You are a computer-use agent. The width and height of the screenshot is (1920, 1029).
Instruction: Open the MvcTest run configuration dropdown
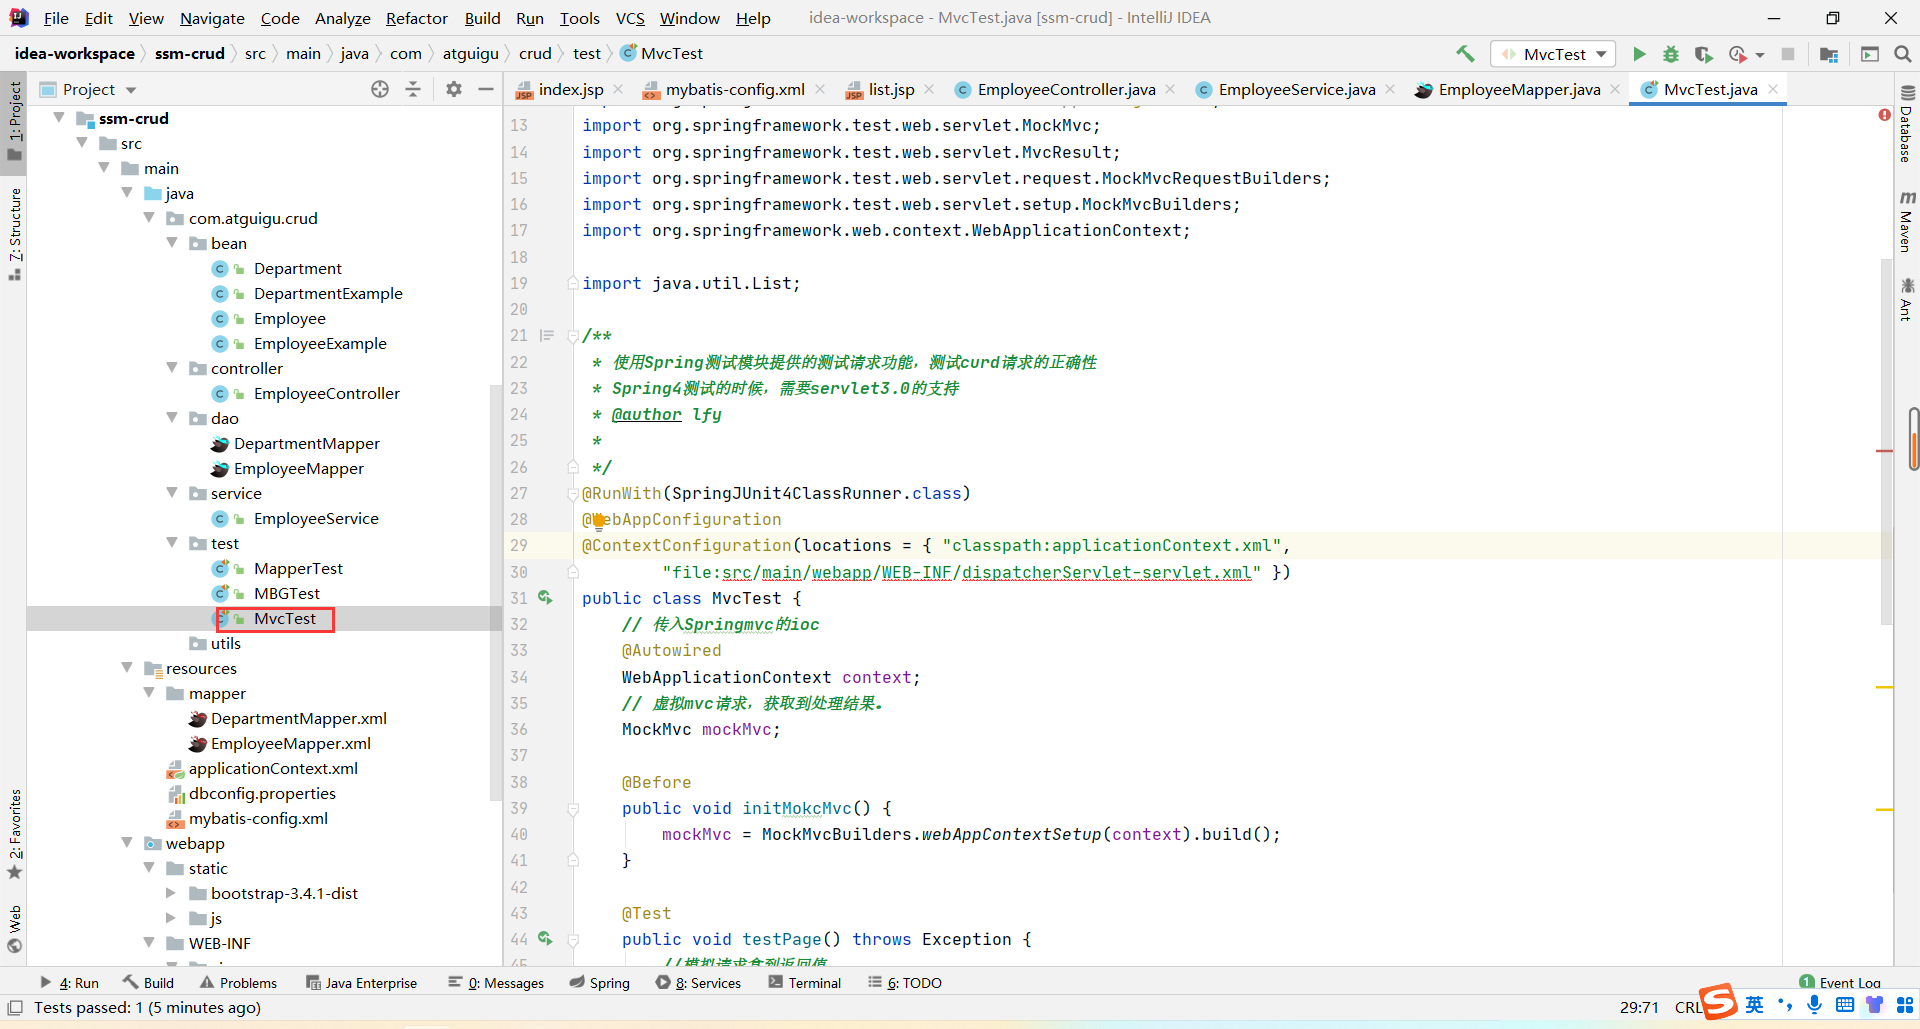(x=1553, y=54)
